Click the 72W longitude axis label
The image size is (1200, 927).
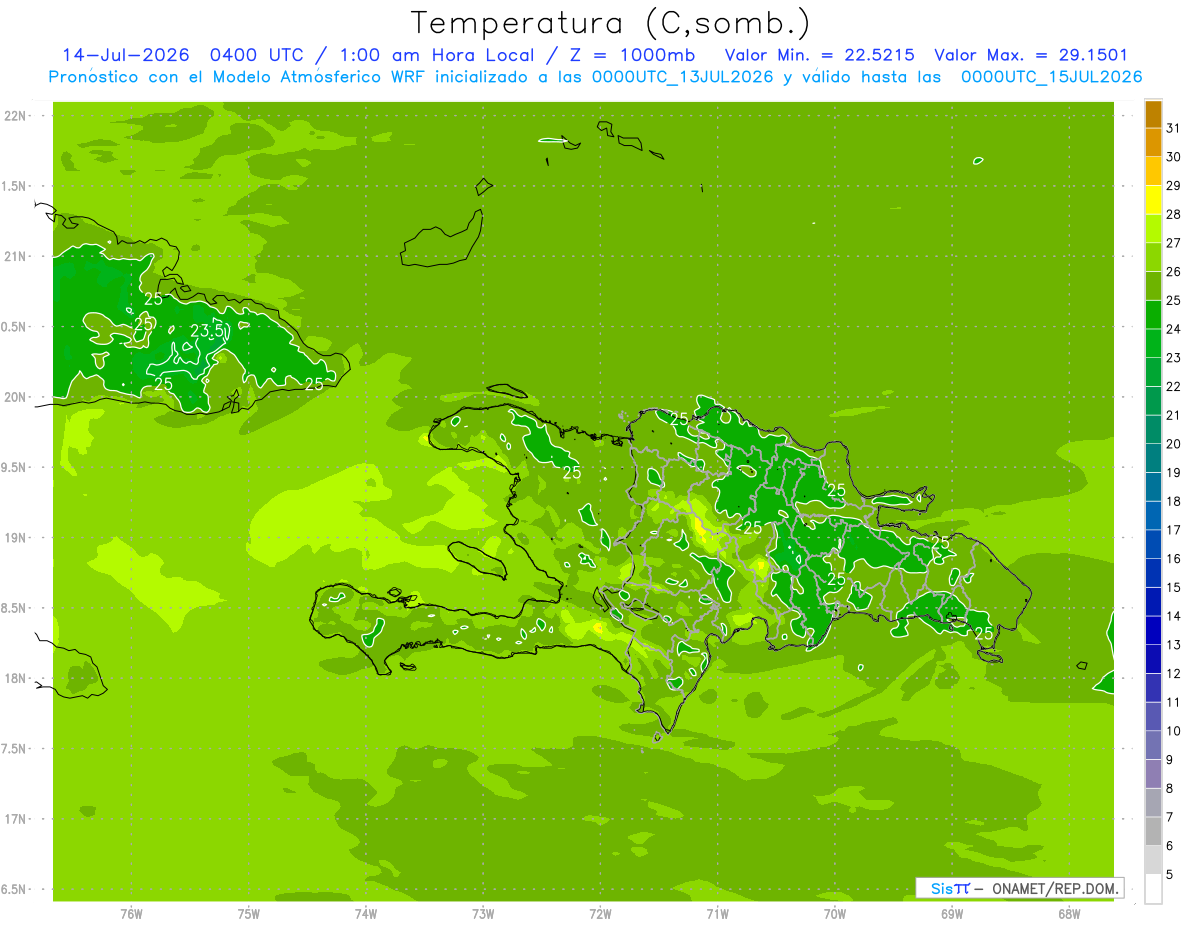click(x=600, y=913)
